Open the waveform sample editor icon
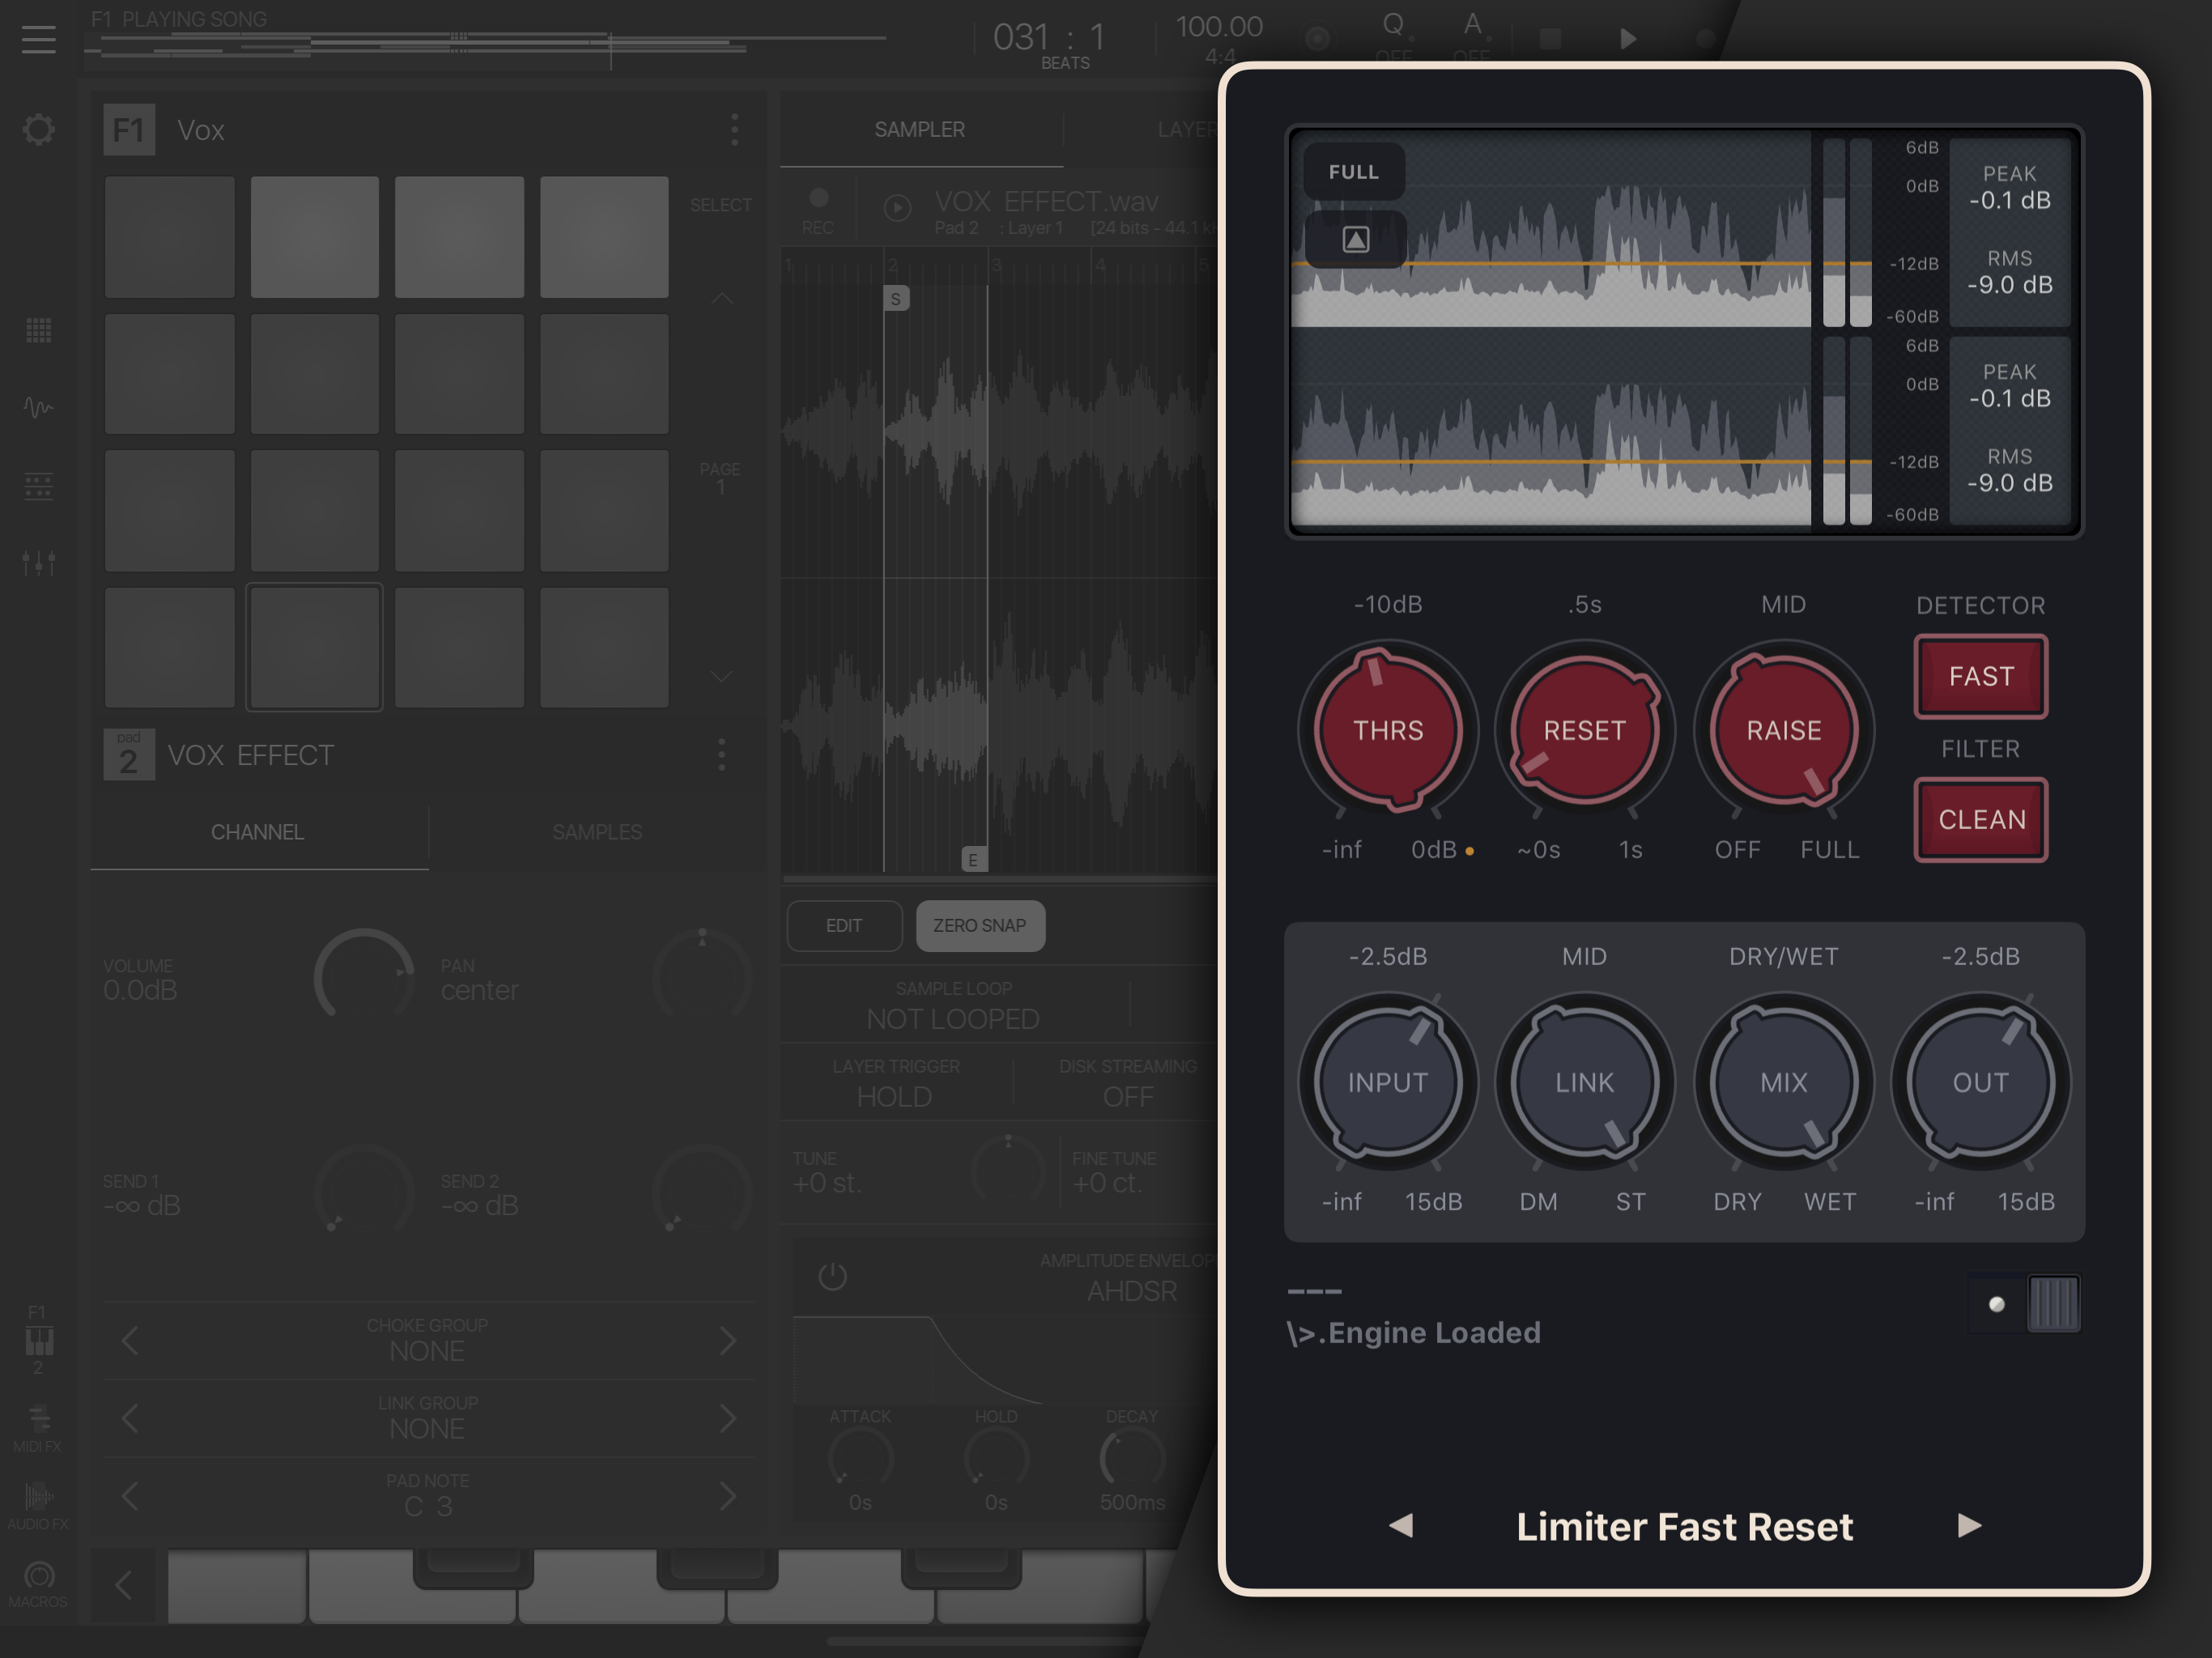The width and height of the screenshot is (2212, 1658). tap(38, 407)
